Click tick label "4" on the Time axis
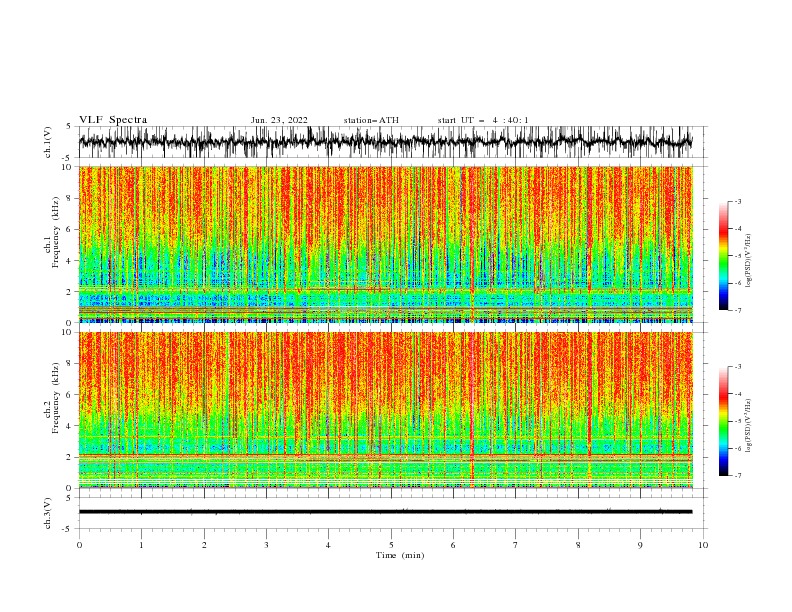Viewport: 792px width, 612px height. [328, 545]
